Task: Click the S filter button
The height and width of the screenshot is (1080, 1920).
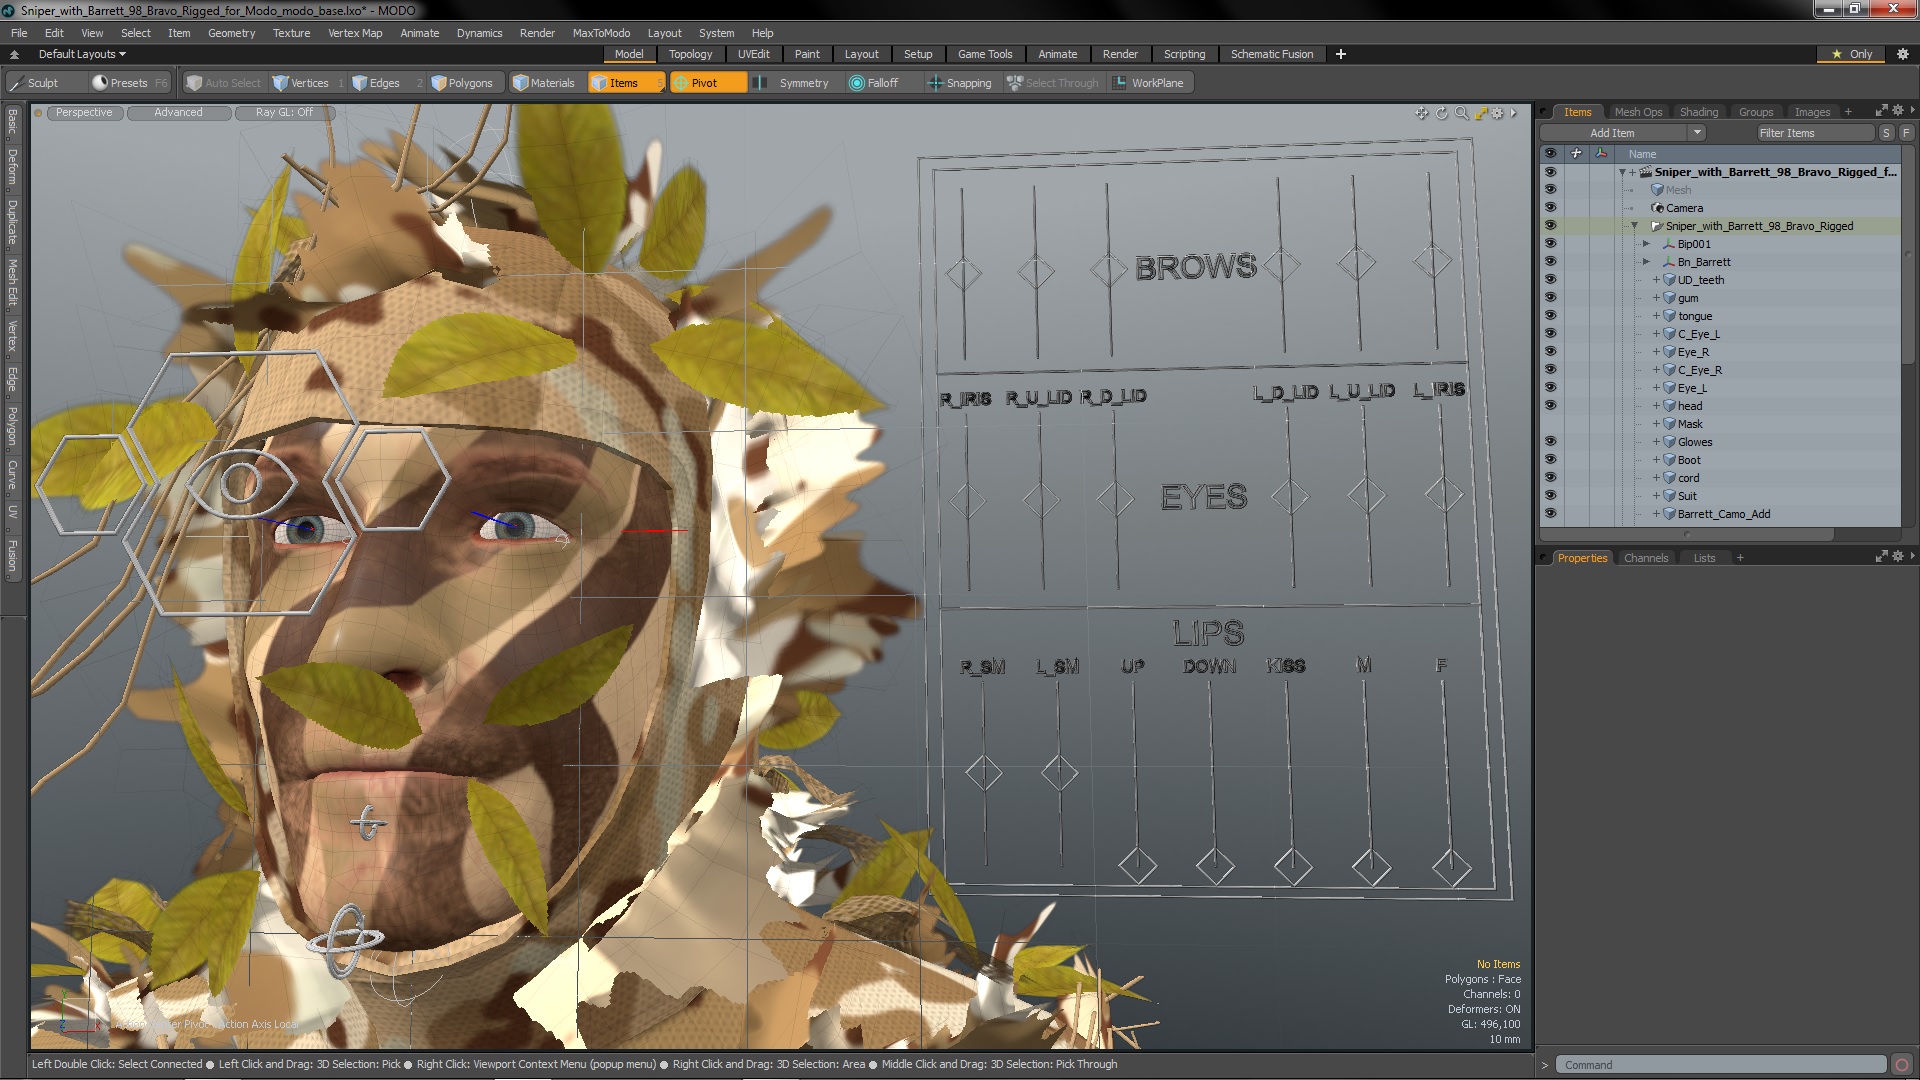Action: pos(1886,133)
